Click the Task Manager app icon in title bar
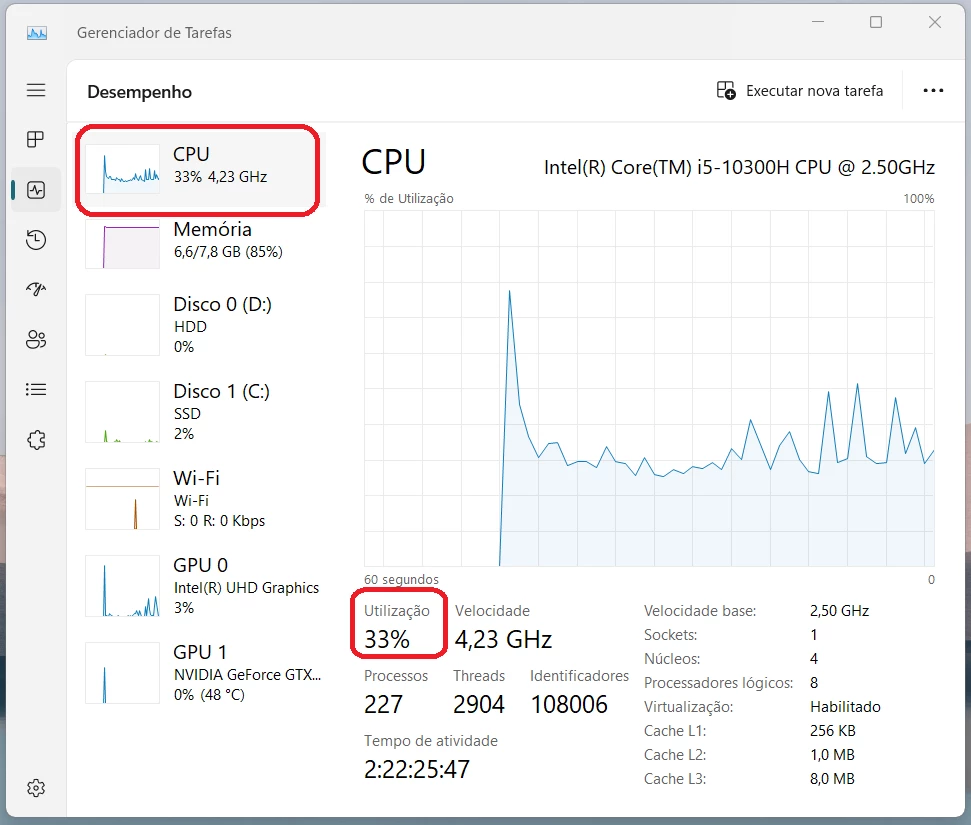 point(37,33)
